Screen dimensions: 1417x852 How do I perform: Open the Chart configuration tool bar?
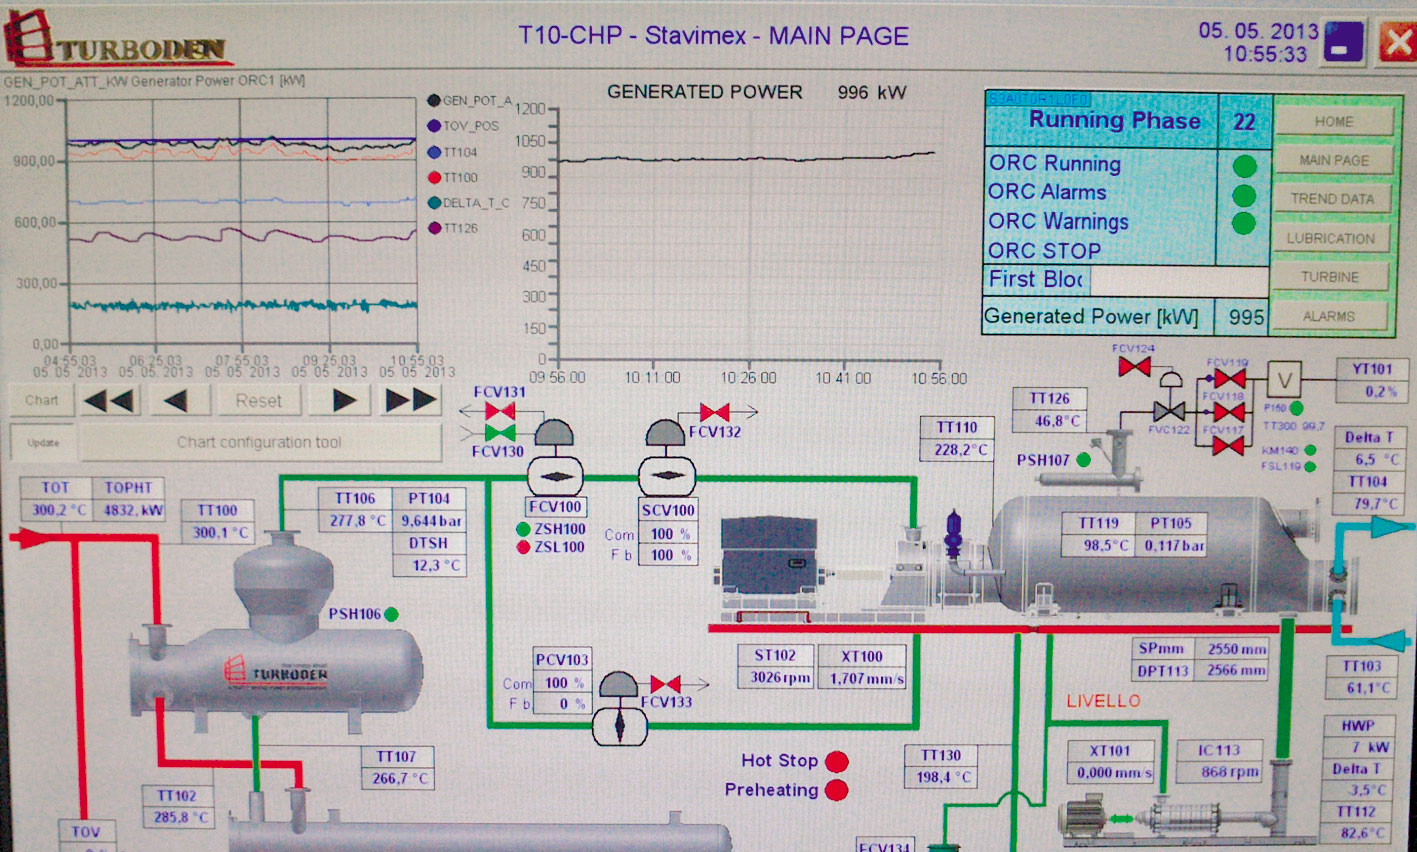259,442
